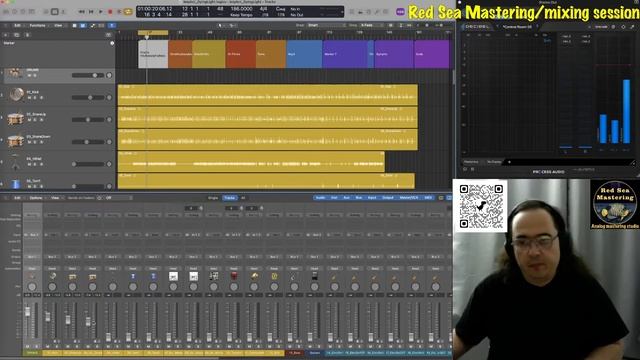Click the blue marker region in marker track
This screenshot has height=360, width=640.
click(304, 54)
